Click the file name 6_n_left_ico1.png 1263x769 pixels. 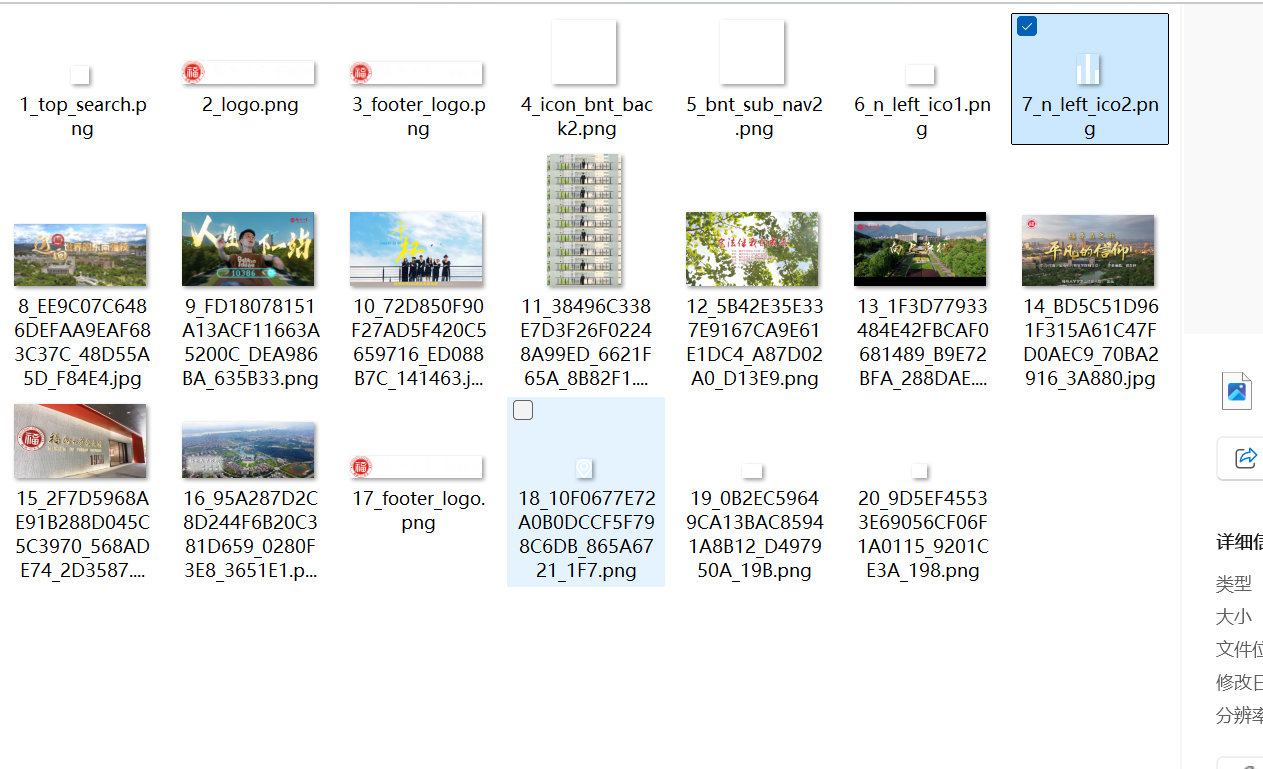922,117
